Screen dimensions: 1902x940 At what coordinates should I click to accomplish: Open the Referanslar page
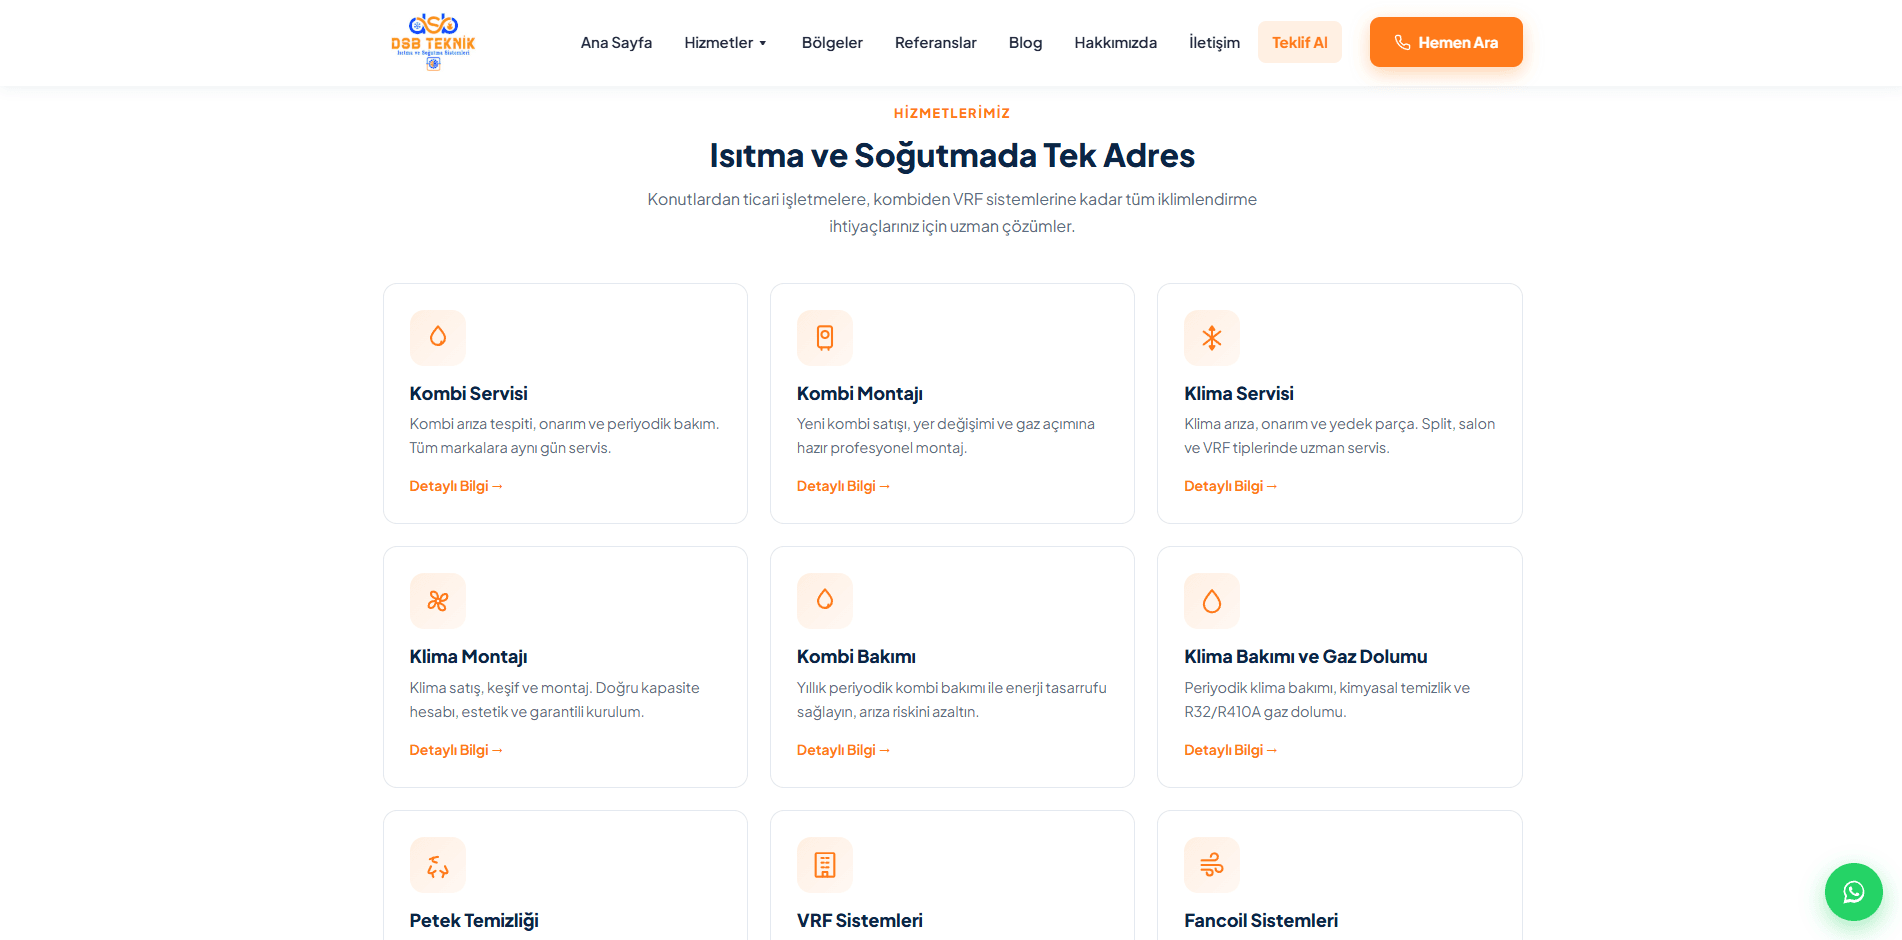point(936,42)
